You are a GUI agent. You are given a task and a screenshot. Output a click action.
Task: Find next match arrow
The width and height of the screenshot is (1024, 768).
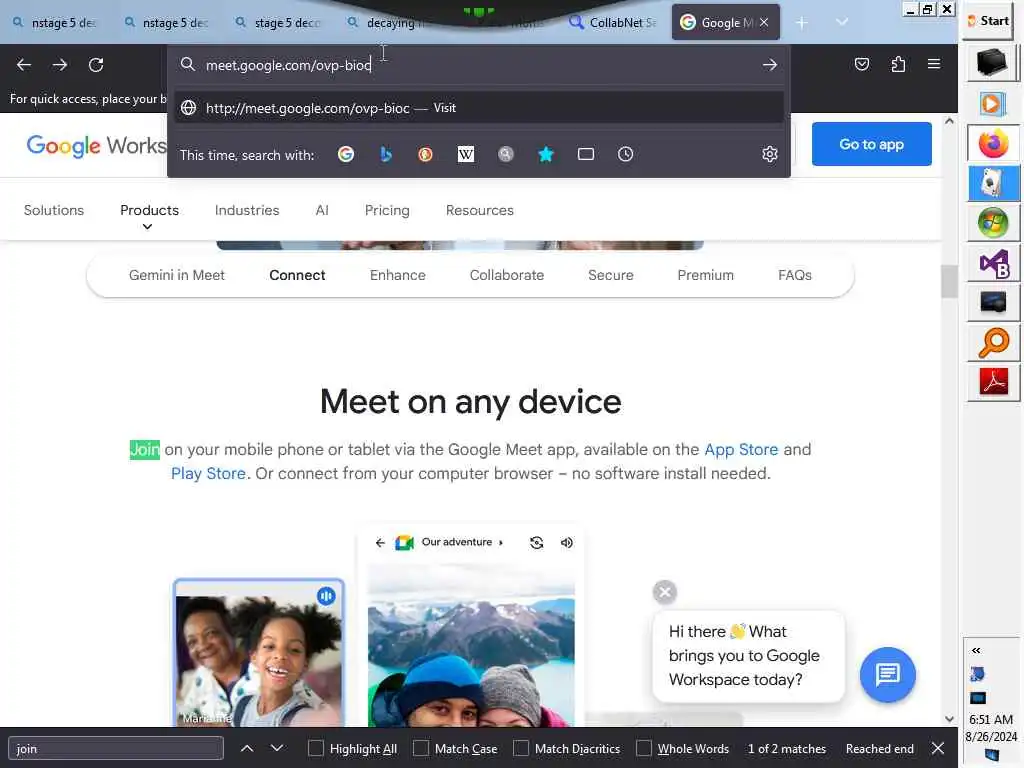pyautogui.click(x=277, y=748)
